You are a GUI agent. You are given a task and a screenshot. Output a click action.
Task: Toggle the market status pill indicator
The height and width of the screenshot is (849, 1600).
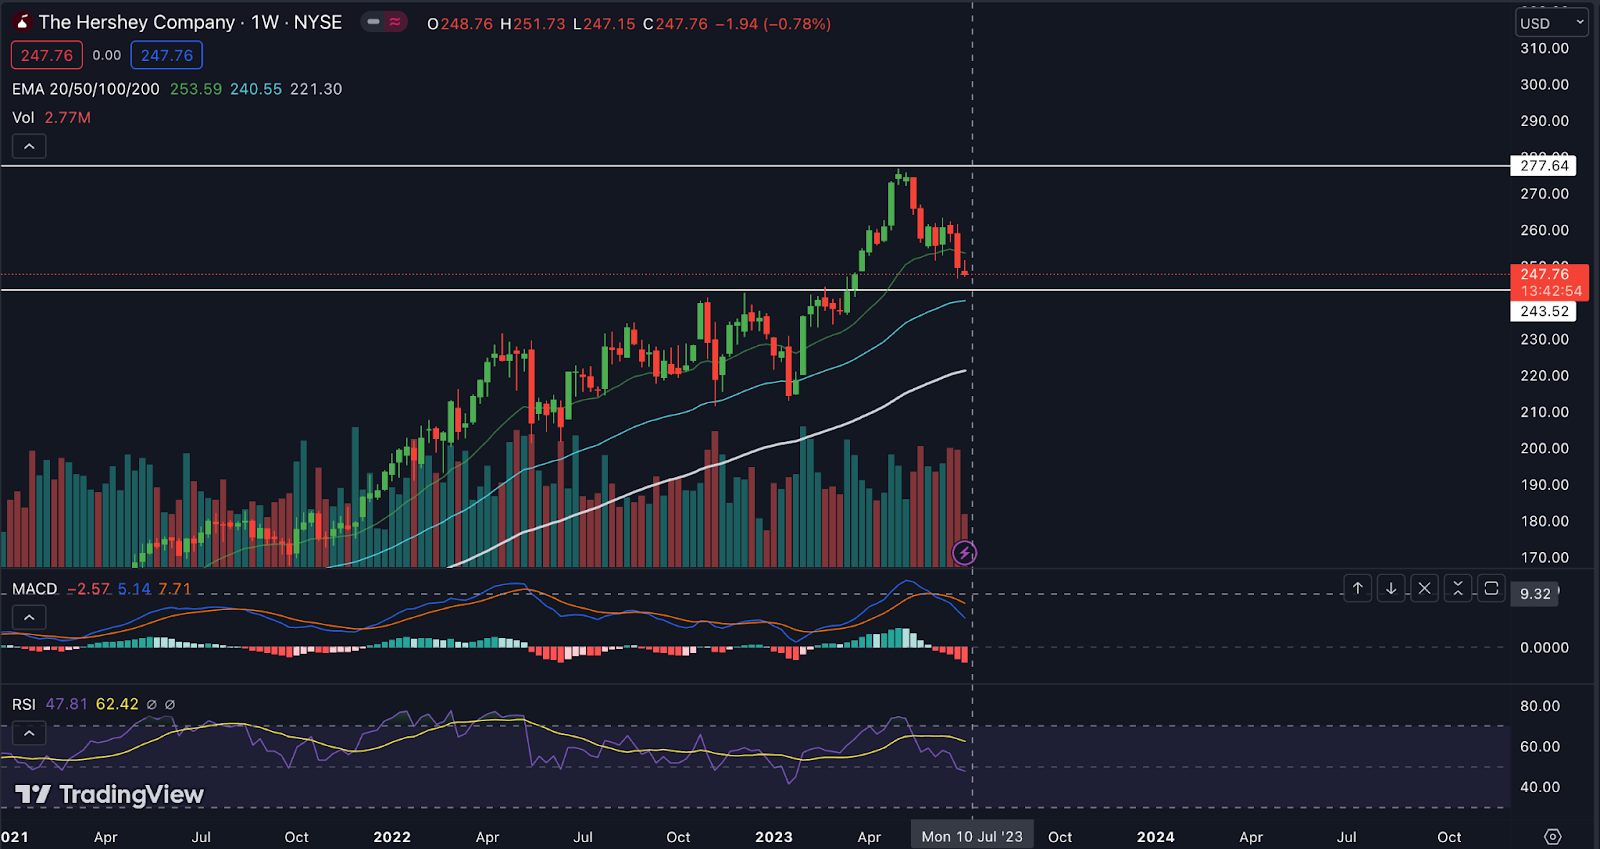point(384,22)
